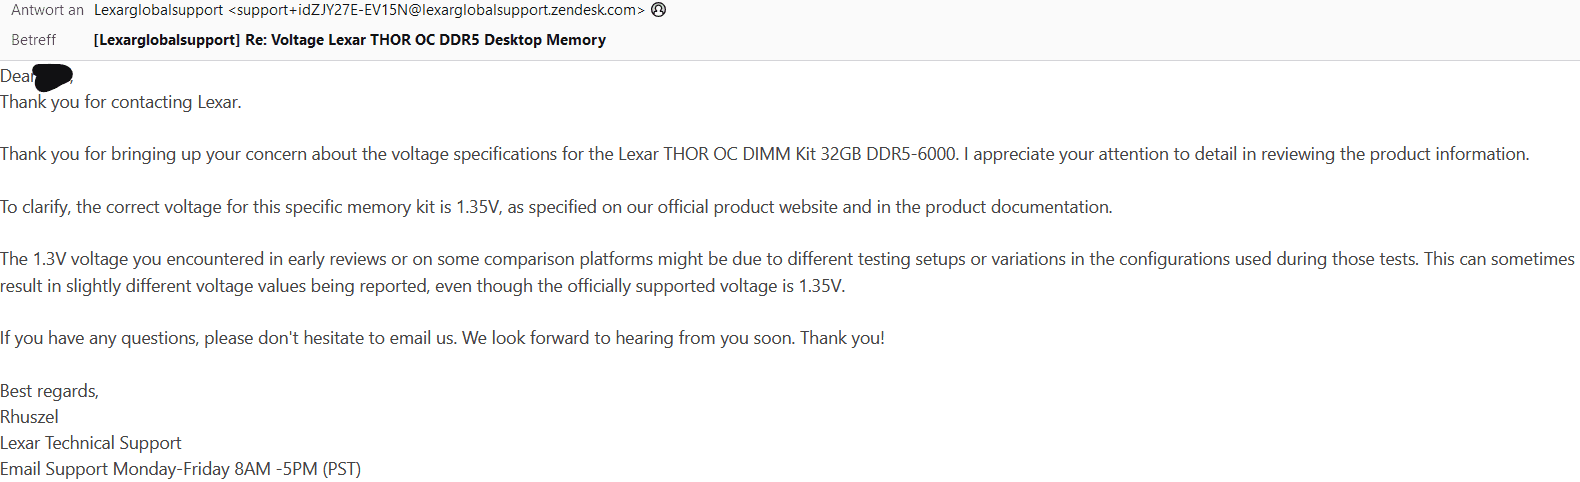The width and height of the screenshot is (1580, 482).
Task: Click the "Thank you for contacting Lexar." line
Action: (120, 102)
